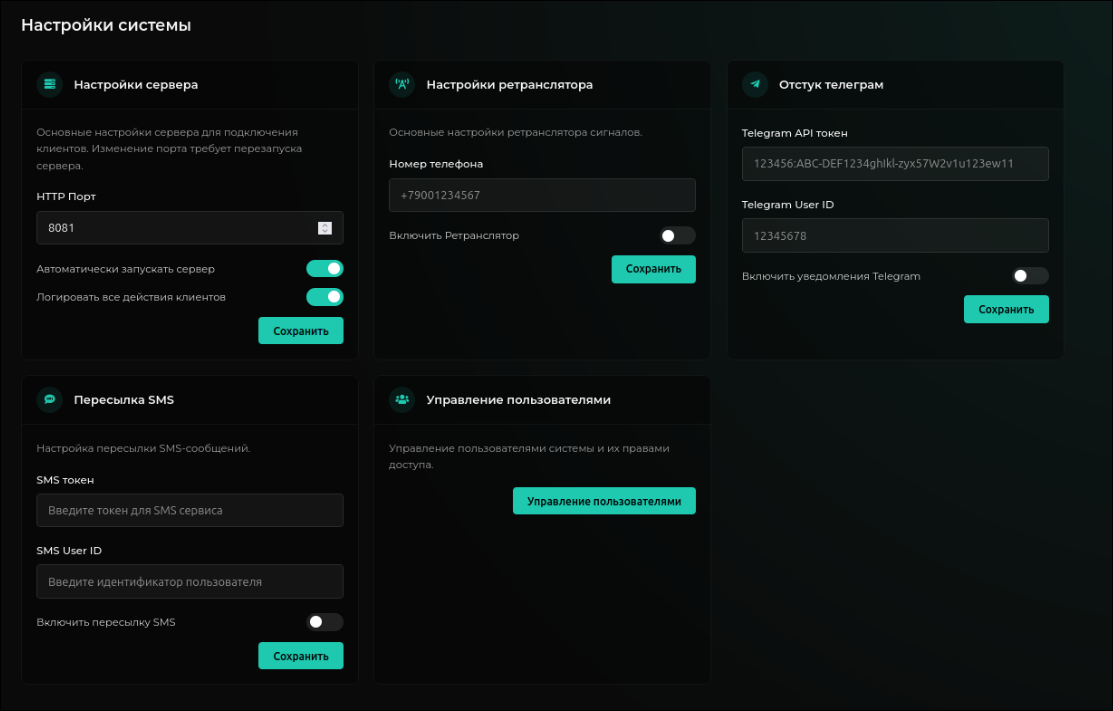Save the SMS forwarding settings
The image size is (1113, 711).
301,656
